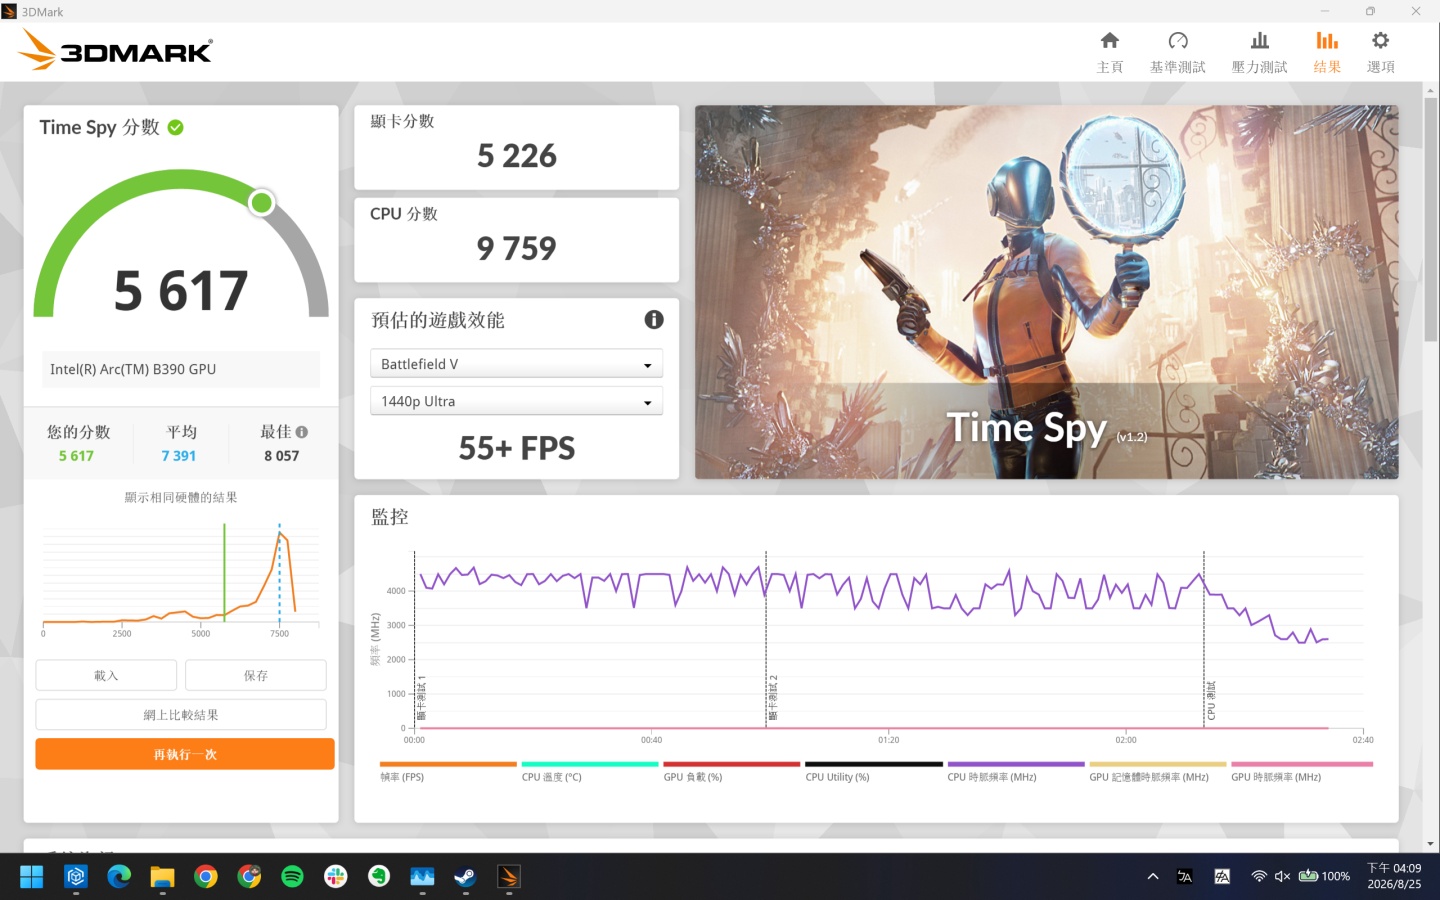
Task: Click the 顯示相同硬體的結果 label
Action: [x=181, y=497]
